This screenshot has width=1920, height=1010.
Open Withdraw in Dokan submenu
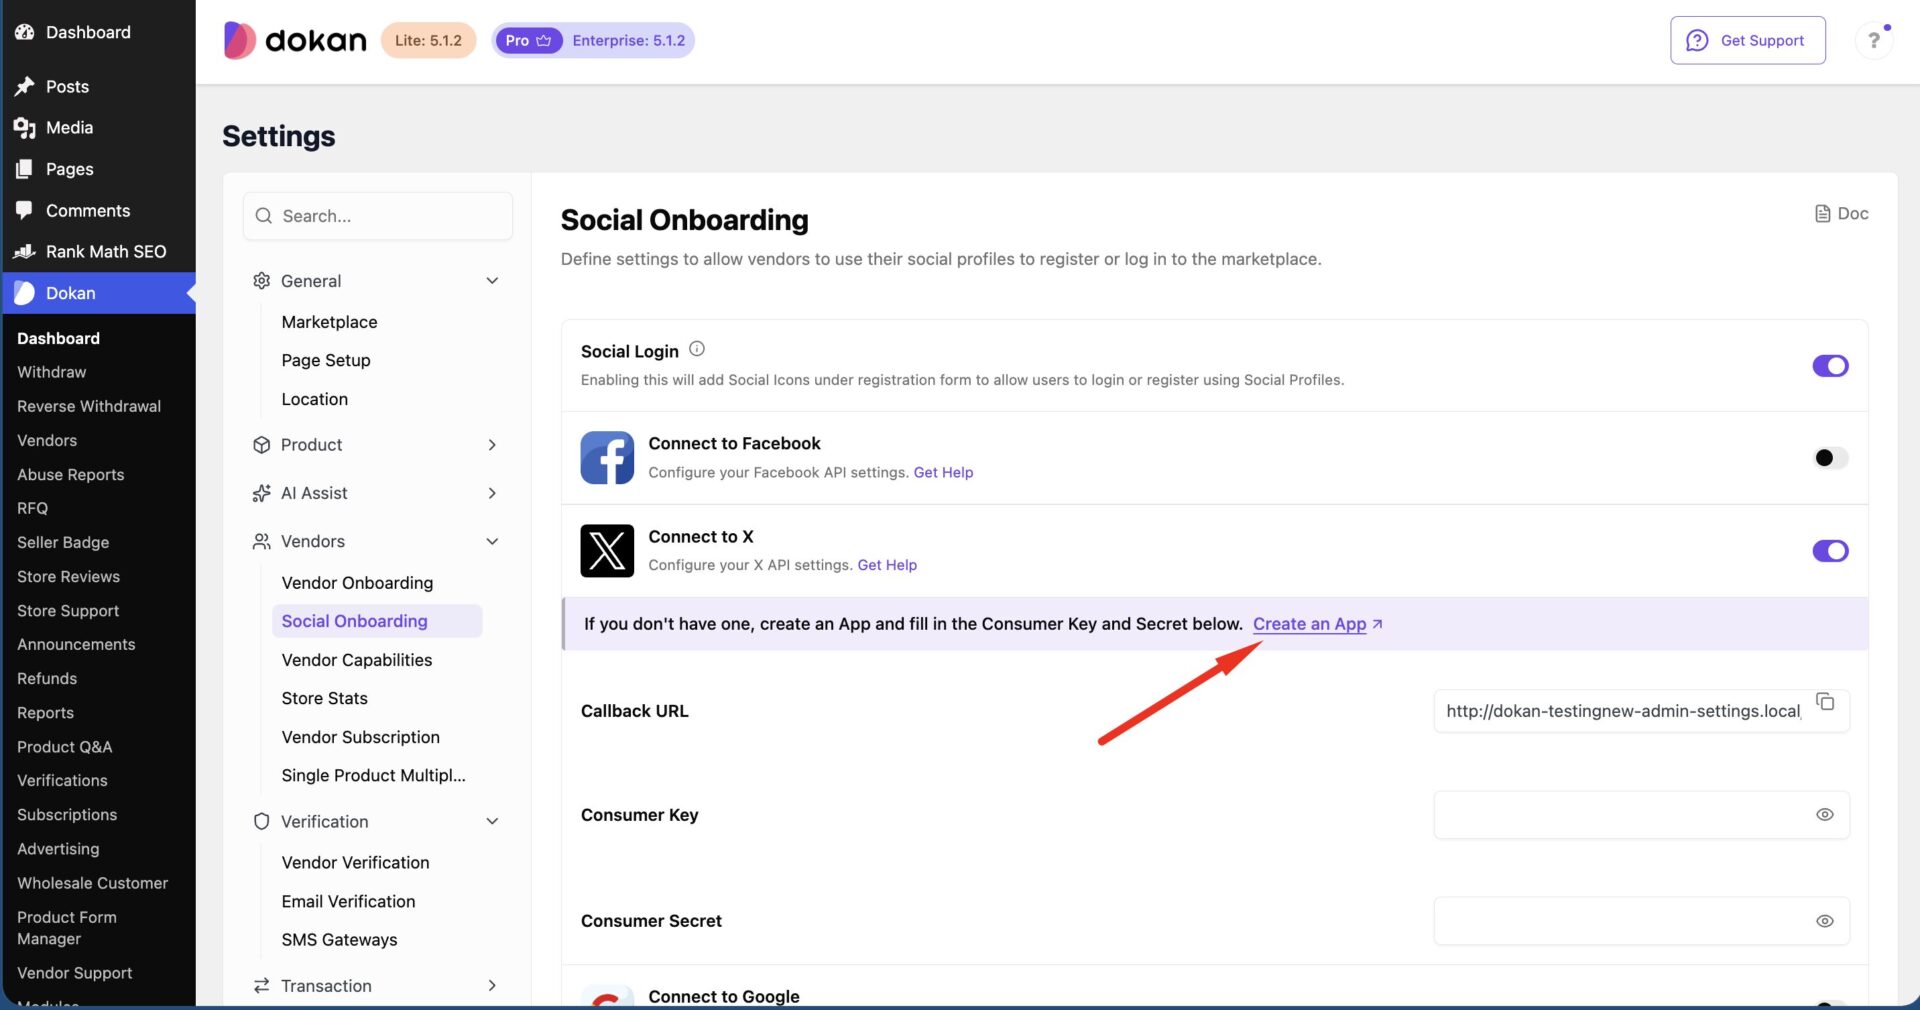pyautogui.click(x=52, y=372)
